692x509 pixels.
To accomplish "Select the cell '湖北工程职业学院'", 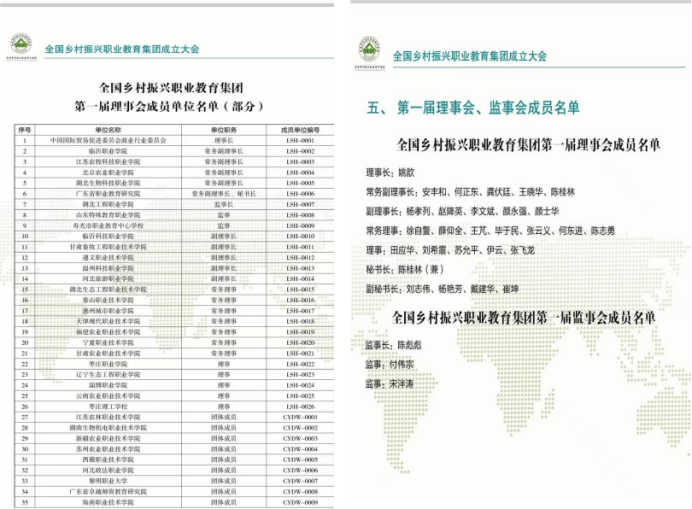I will coord(108,204).
